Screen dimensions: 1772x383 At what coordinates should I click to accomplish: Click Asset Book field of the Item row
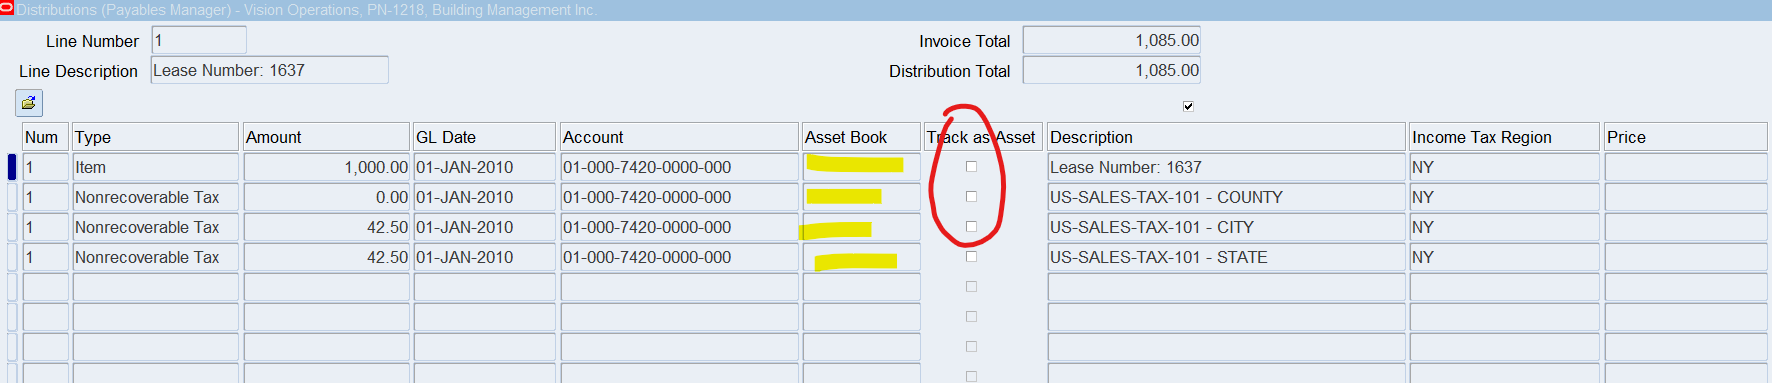coord(861,167)
